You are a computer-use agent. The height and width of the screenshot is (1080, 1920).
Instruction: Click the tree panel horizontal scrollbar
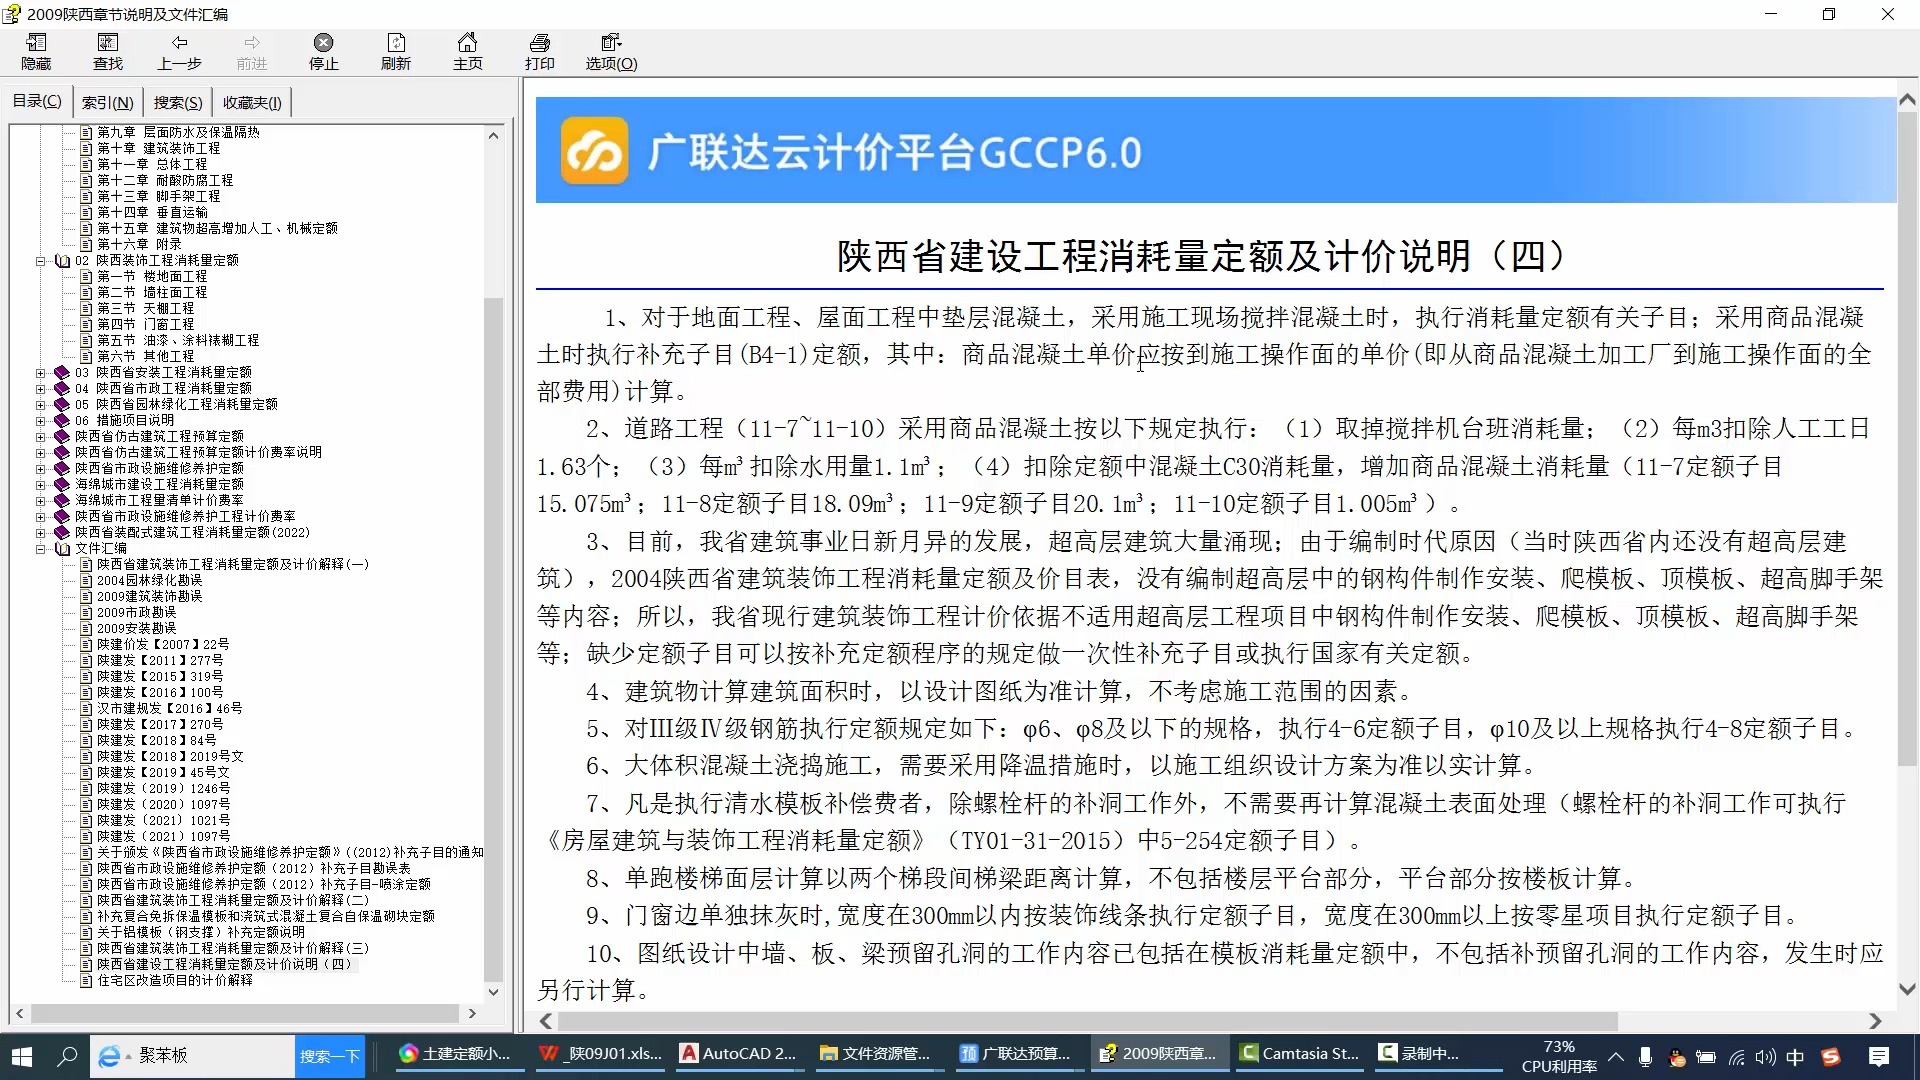[x=245, y=1014]
